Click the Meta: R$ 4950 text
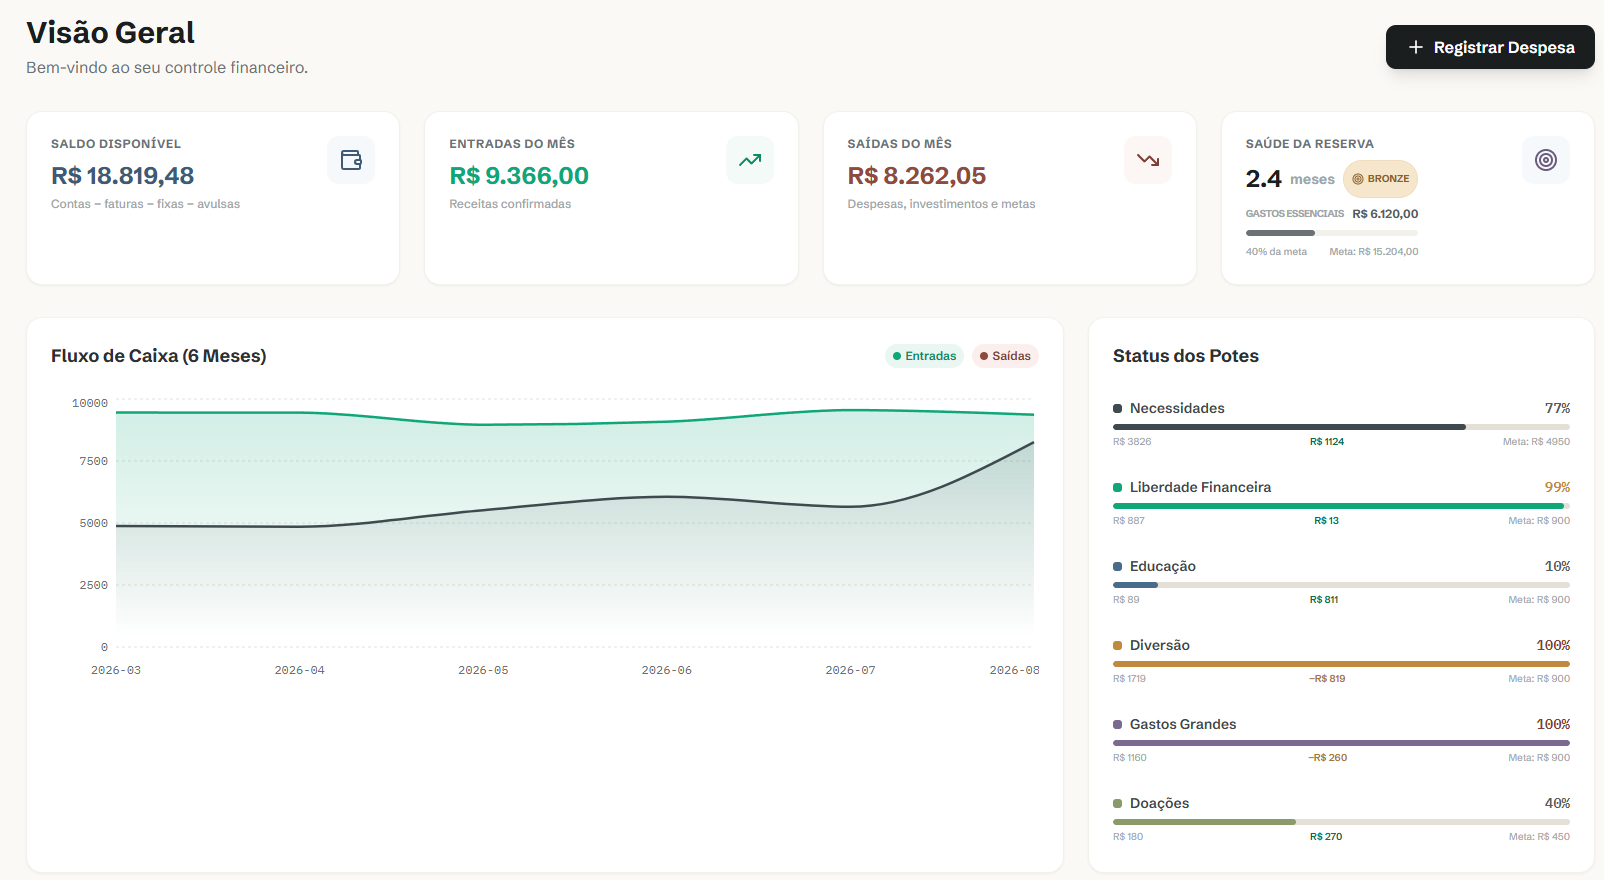Image resolution: width=1604 pixels, height=880 pixels. pos(1536,442)
